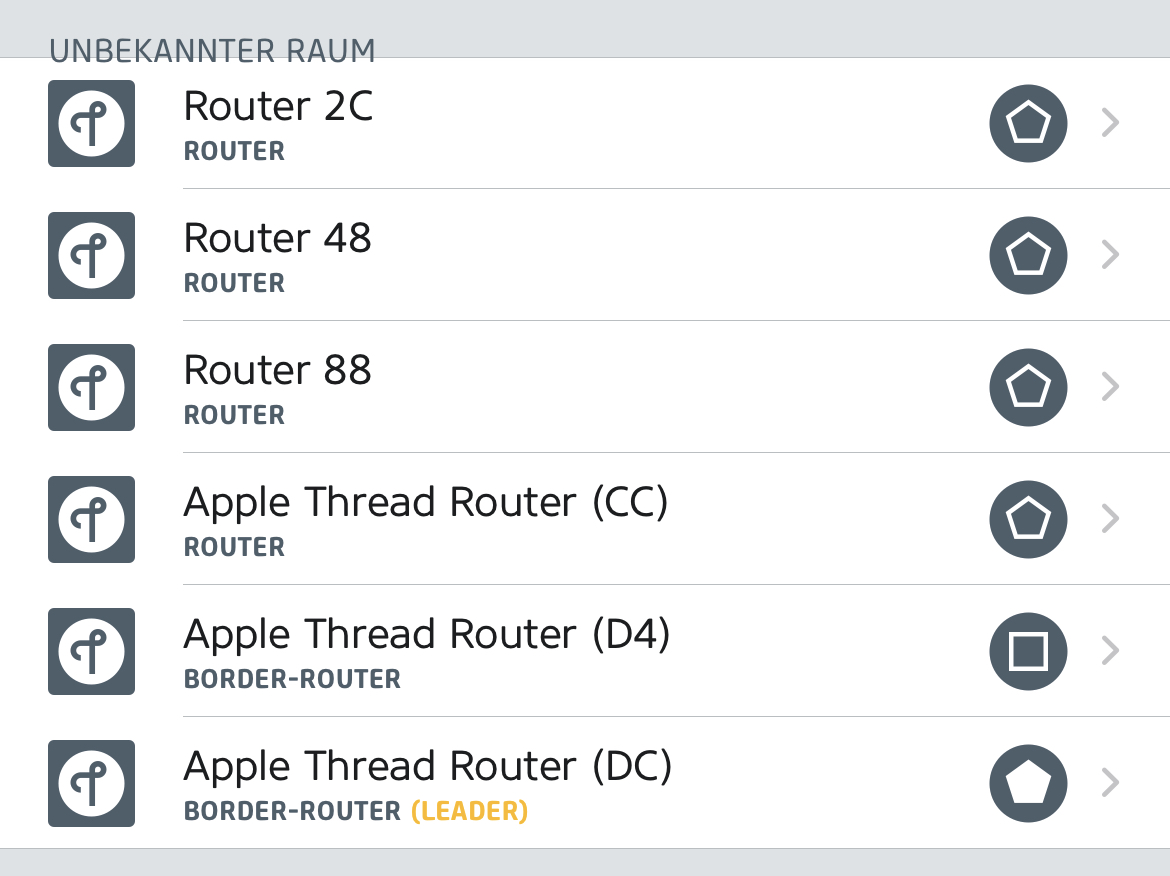Click the Thread icon beside Apple Thread Router (D4)
This screenshot has height=876, width=1170.
[91, 651]
